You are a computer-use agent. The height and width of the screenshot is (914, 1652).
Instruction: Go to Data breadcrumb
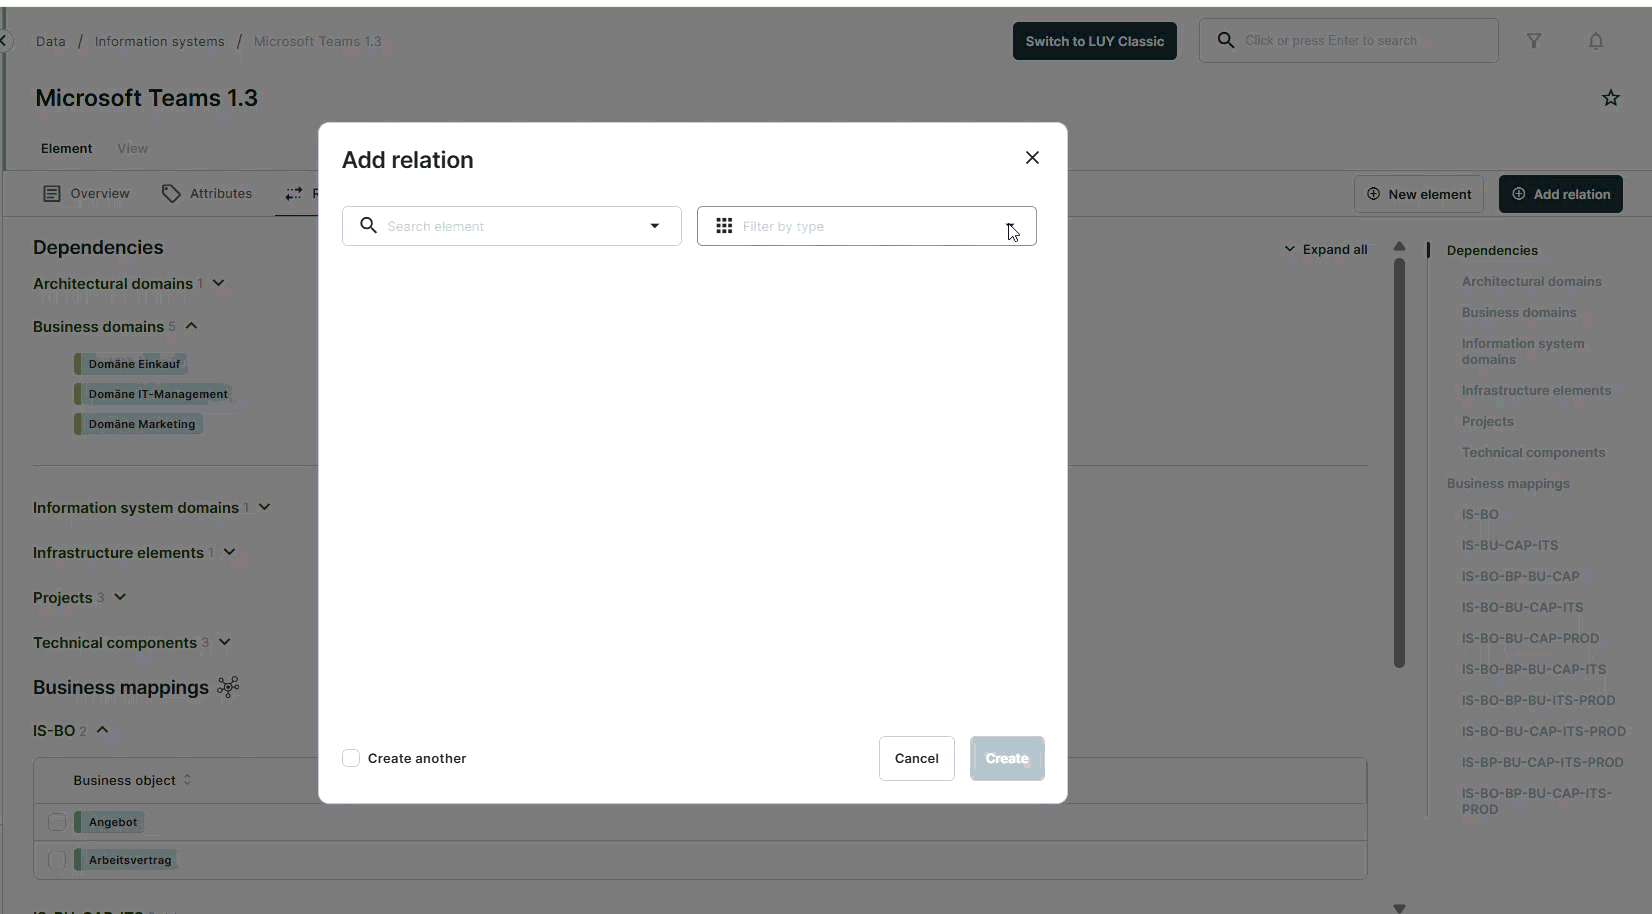(51, 41)
